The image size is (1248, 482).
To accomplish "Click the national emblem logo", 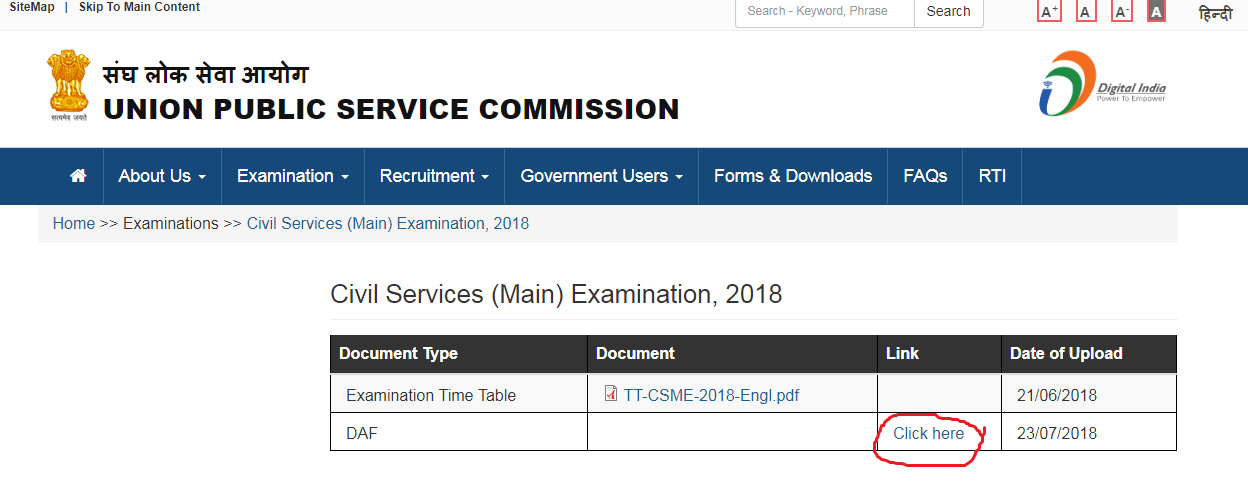I will [68, 86].
